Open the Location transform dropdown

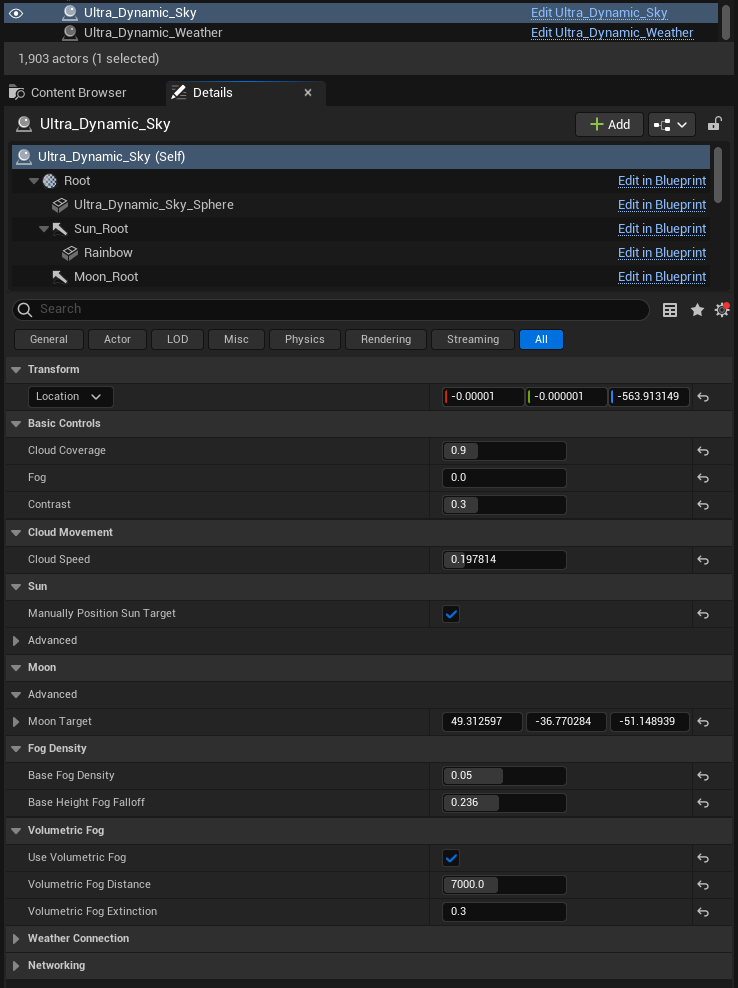tap(71, 397)
